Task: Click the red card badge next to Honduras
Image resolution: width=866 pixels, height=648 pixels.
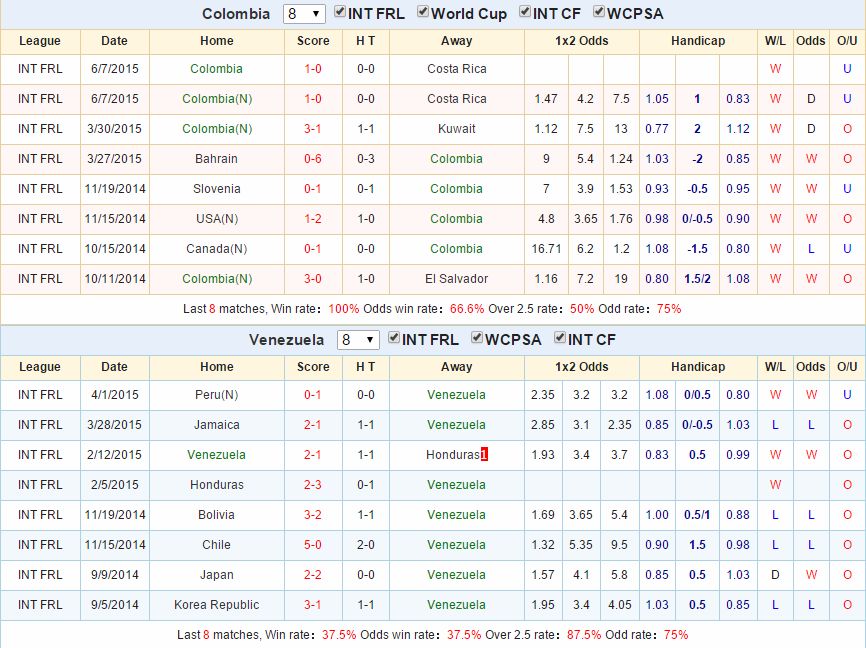Action: [484, 455]
